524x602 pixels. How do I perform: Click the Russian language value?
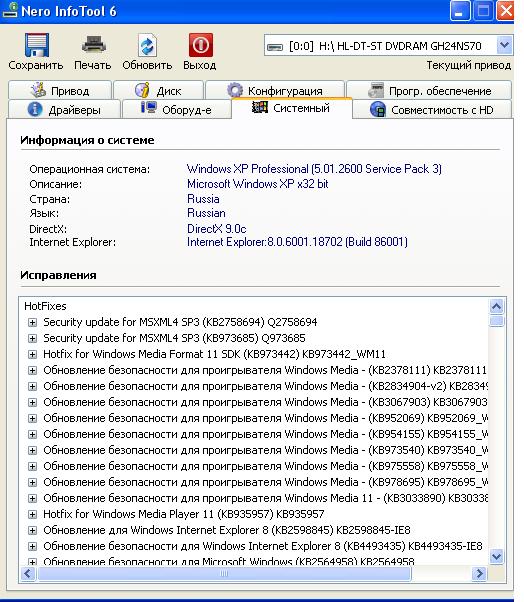coord(206,213)
